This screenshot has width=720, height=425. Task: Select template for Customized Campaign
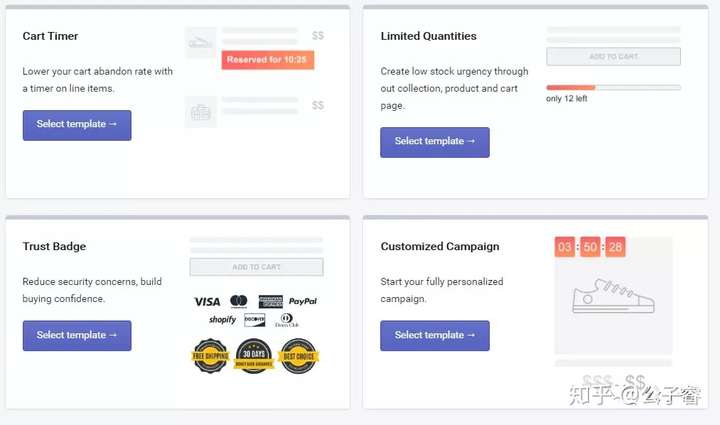(434, 336)
